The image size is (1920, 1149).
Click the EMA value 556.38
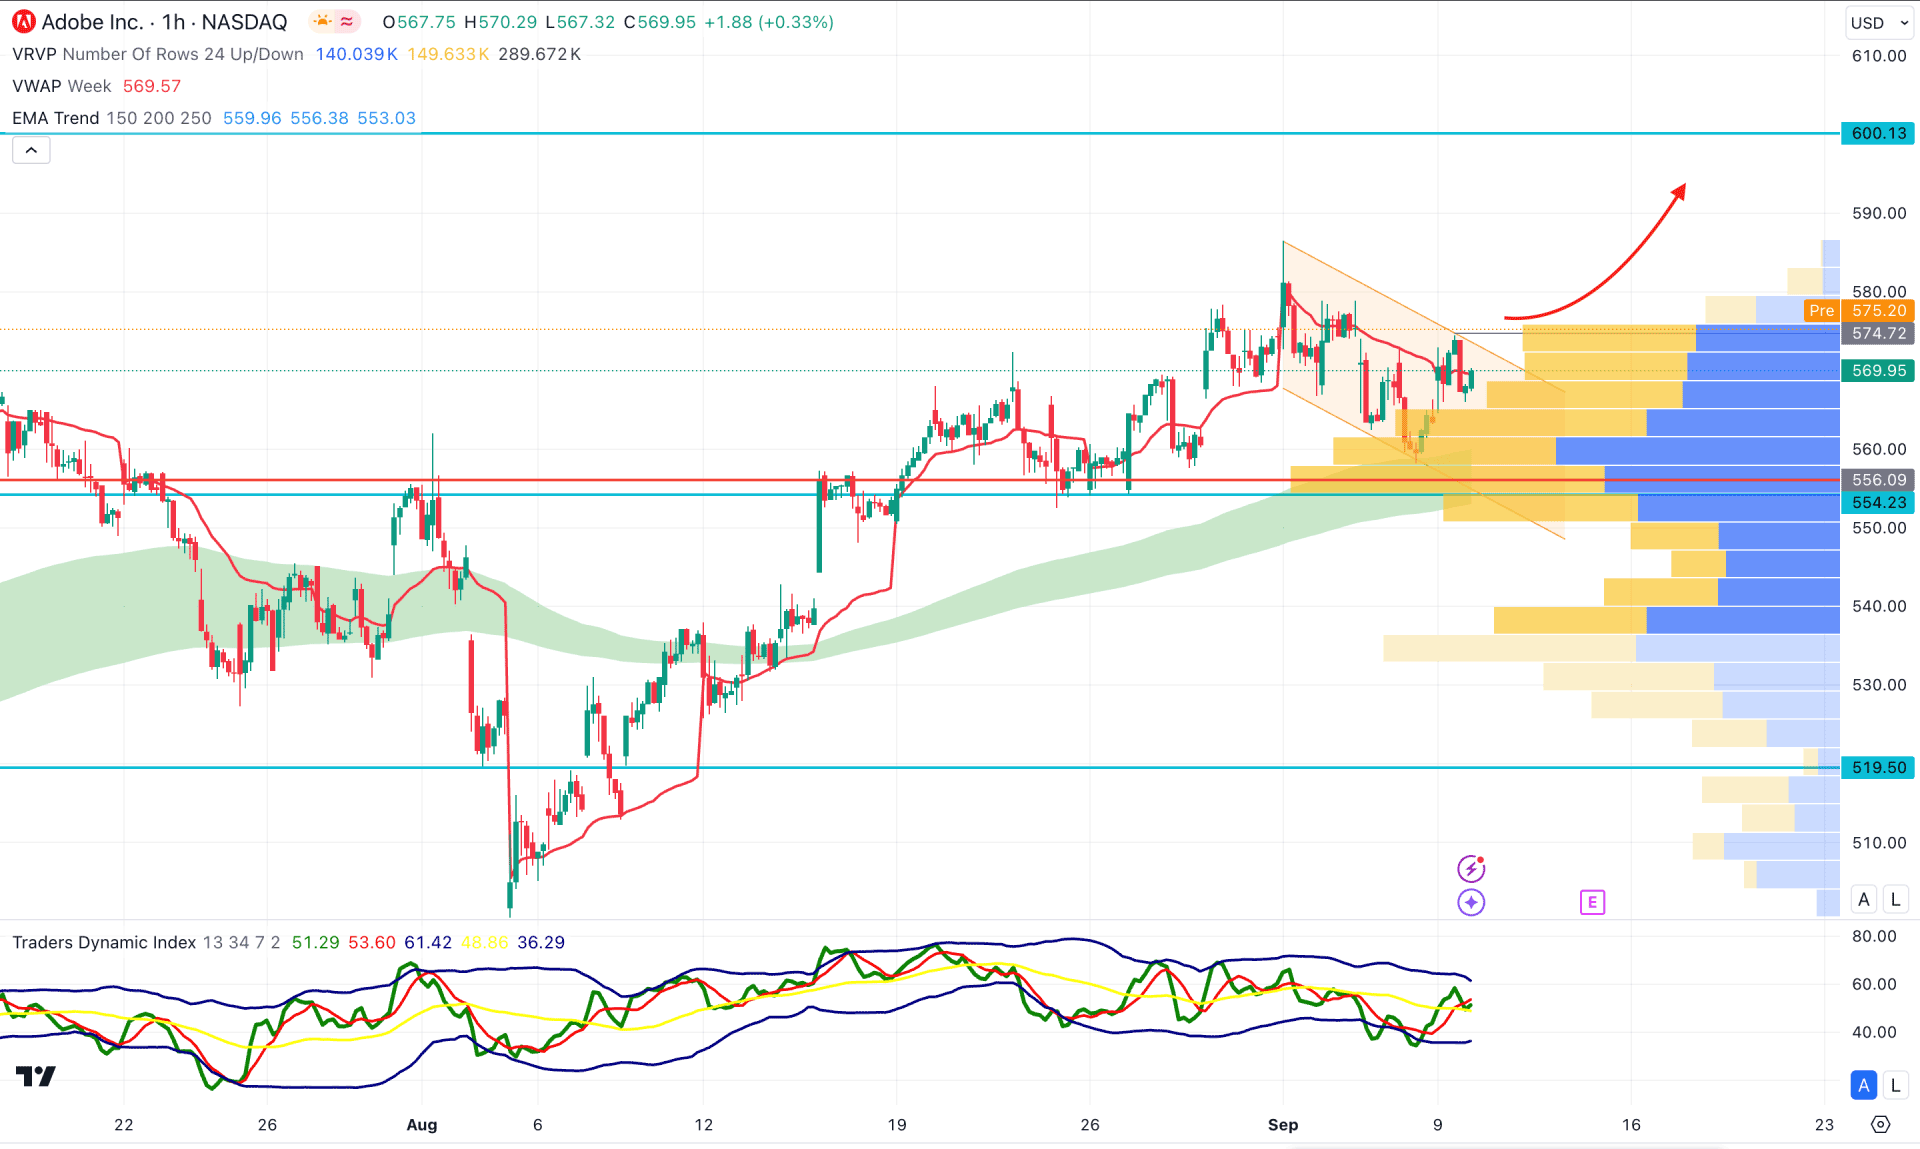319,118
